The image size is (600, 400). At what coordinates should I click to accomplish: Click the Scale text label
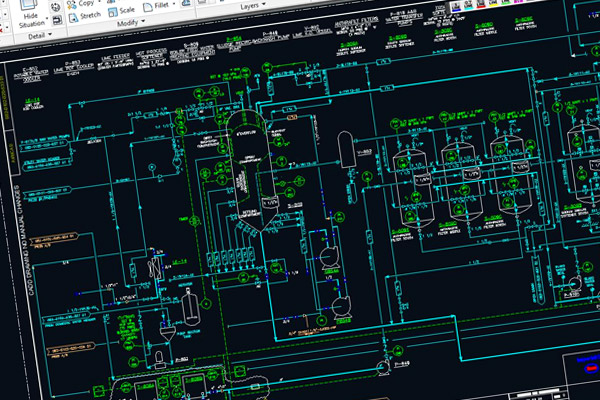click(x=127, y=10)
